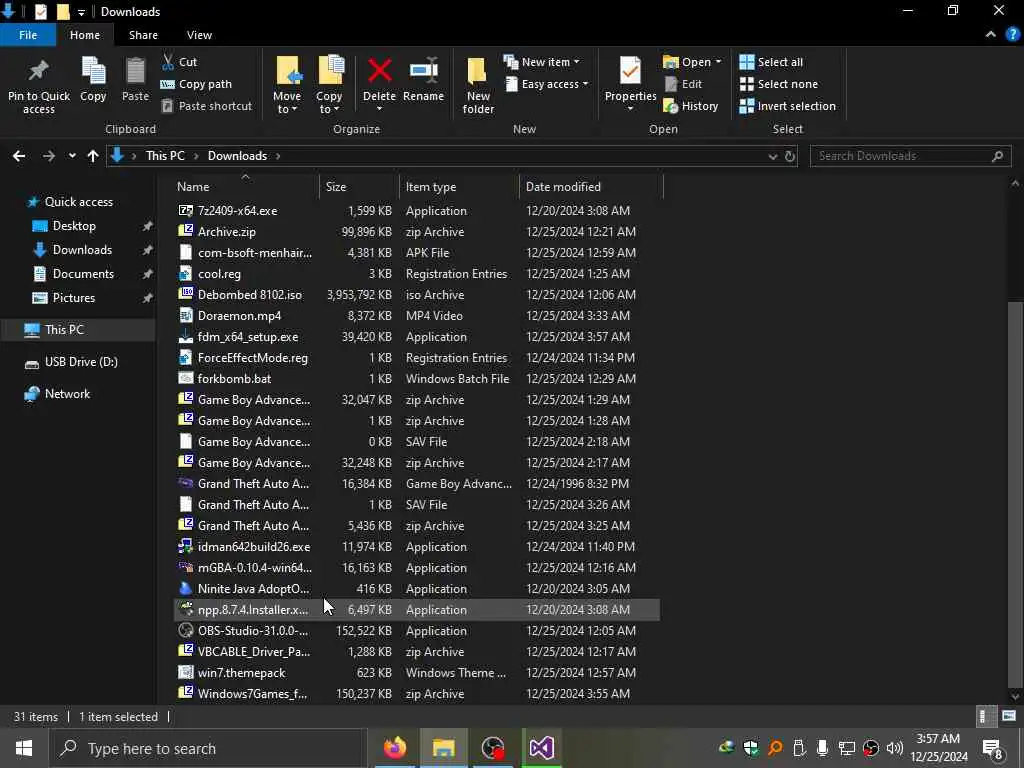Open the File menu tab
This screenshot has width=1024, height=768.
click(x=27, y=35)
